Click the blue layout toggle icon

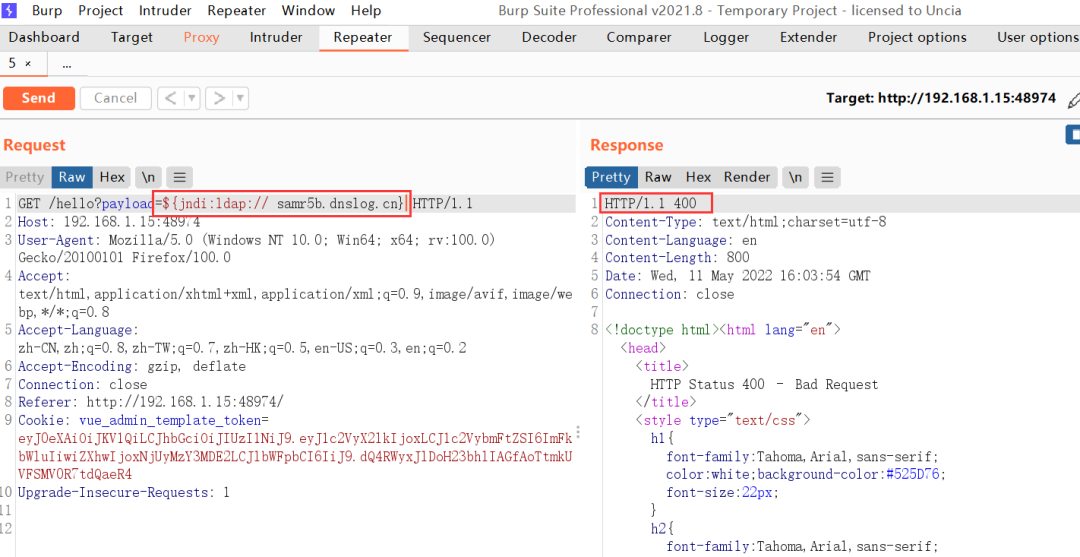tap(1072, 134)
